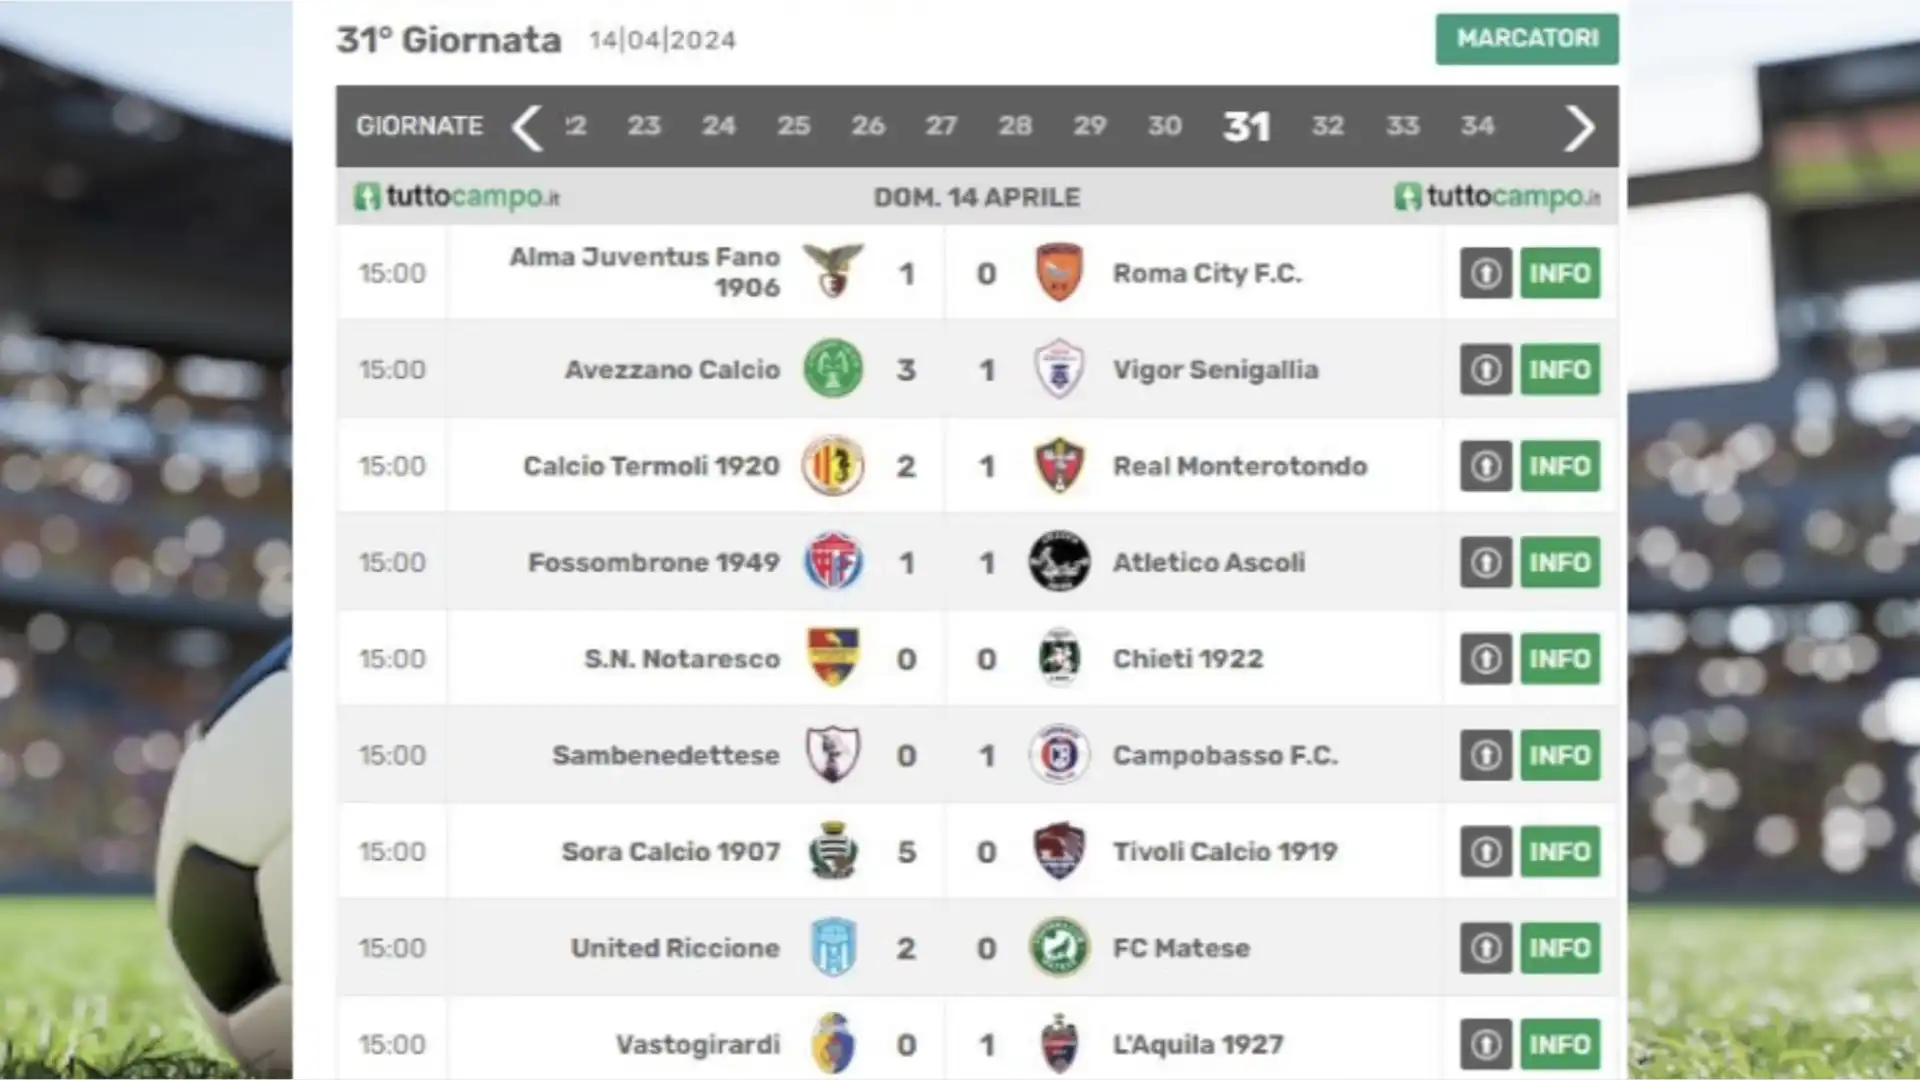Screen dimensions: 1920x1080
Task: Click gray info icon on Notaresco row
Action: (x=1485, y=659)
